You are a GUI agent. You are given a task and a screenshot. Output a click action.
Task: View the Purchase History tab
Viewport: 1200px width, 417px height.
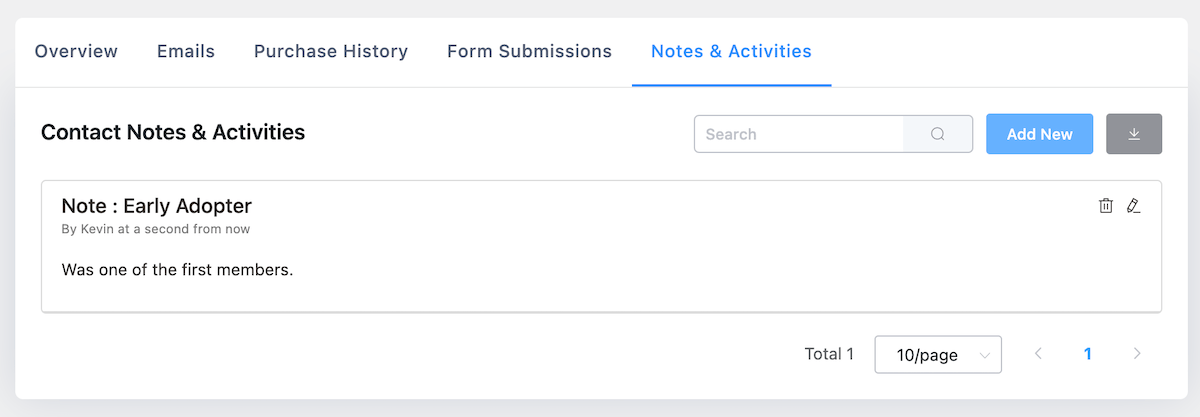coord(331,51)
